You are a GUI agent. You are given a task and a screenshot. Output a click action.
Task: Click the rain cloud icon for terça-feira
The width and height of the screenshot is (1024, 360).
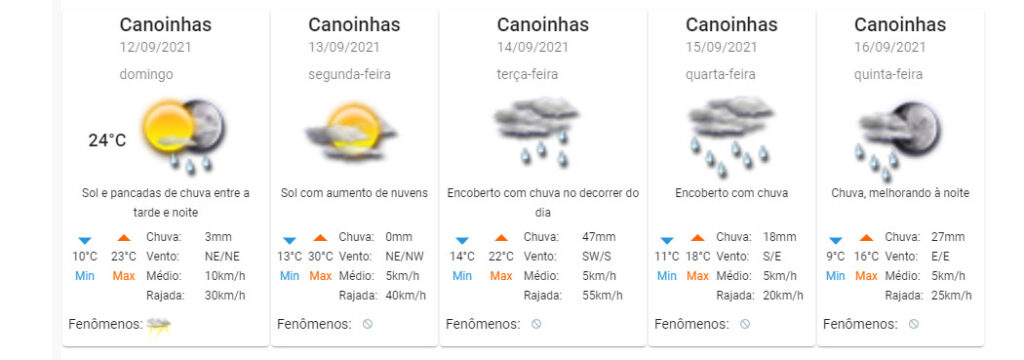(x=536, y=131)
